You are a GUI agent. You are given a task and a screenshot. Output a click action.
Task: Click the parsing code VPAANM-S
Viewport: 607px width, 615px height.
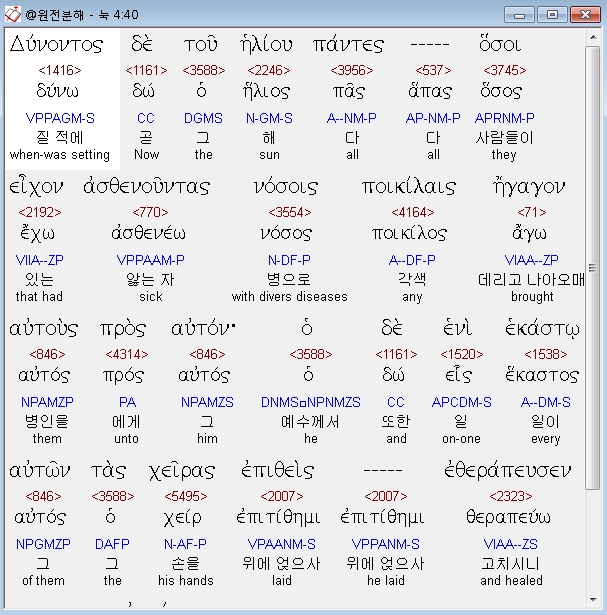(x=282, y=544)
